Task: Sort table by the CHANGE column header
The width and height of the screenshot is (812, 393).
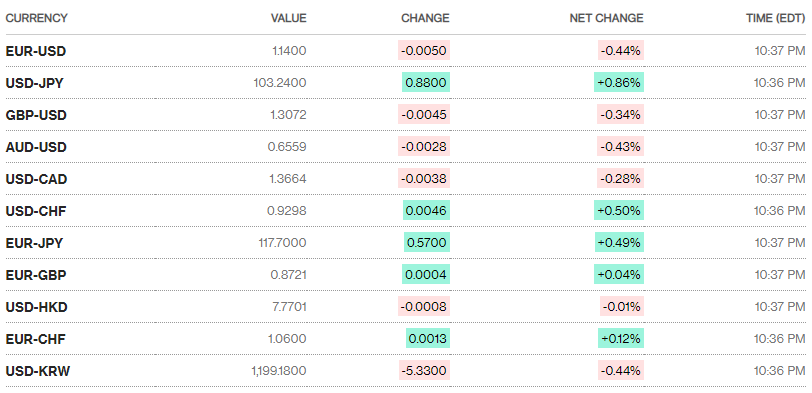Action: tap(425, 18)
